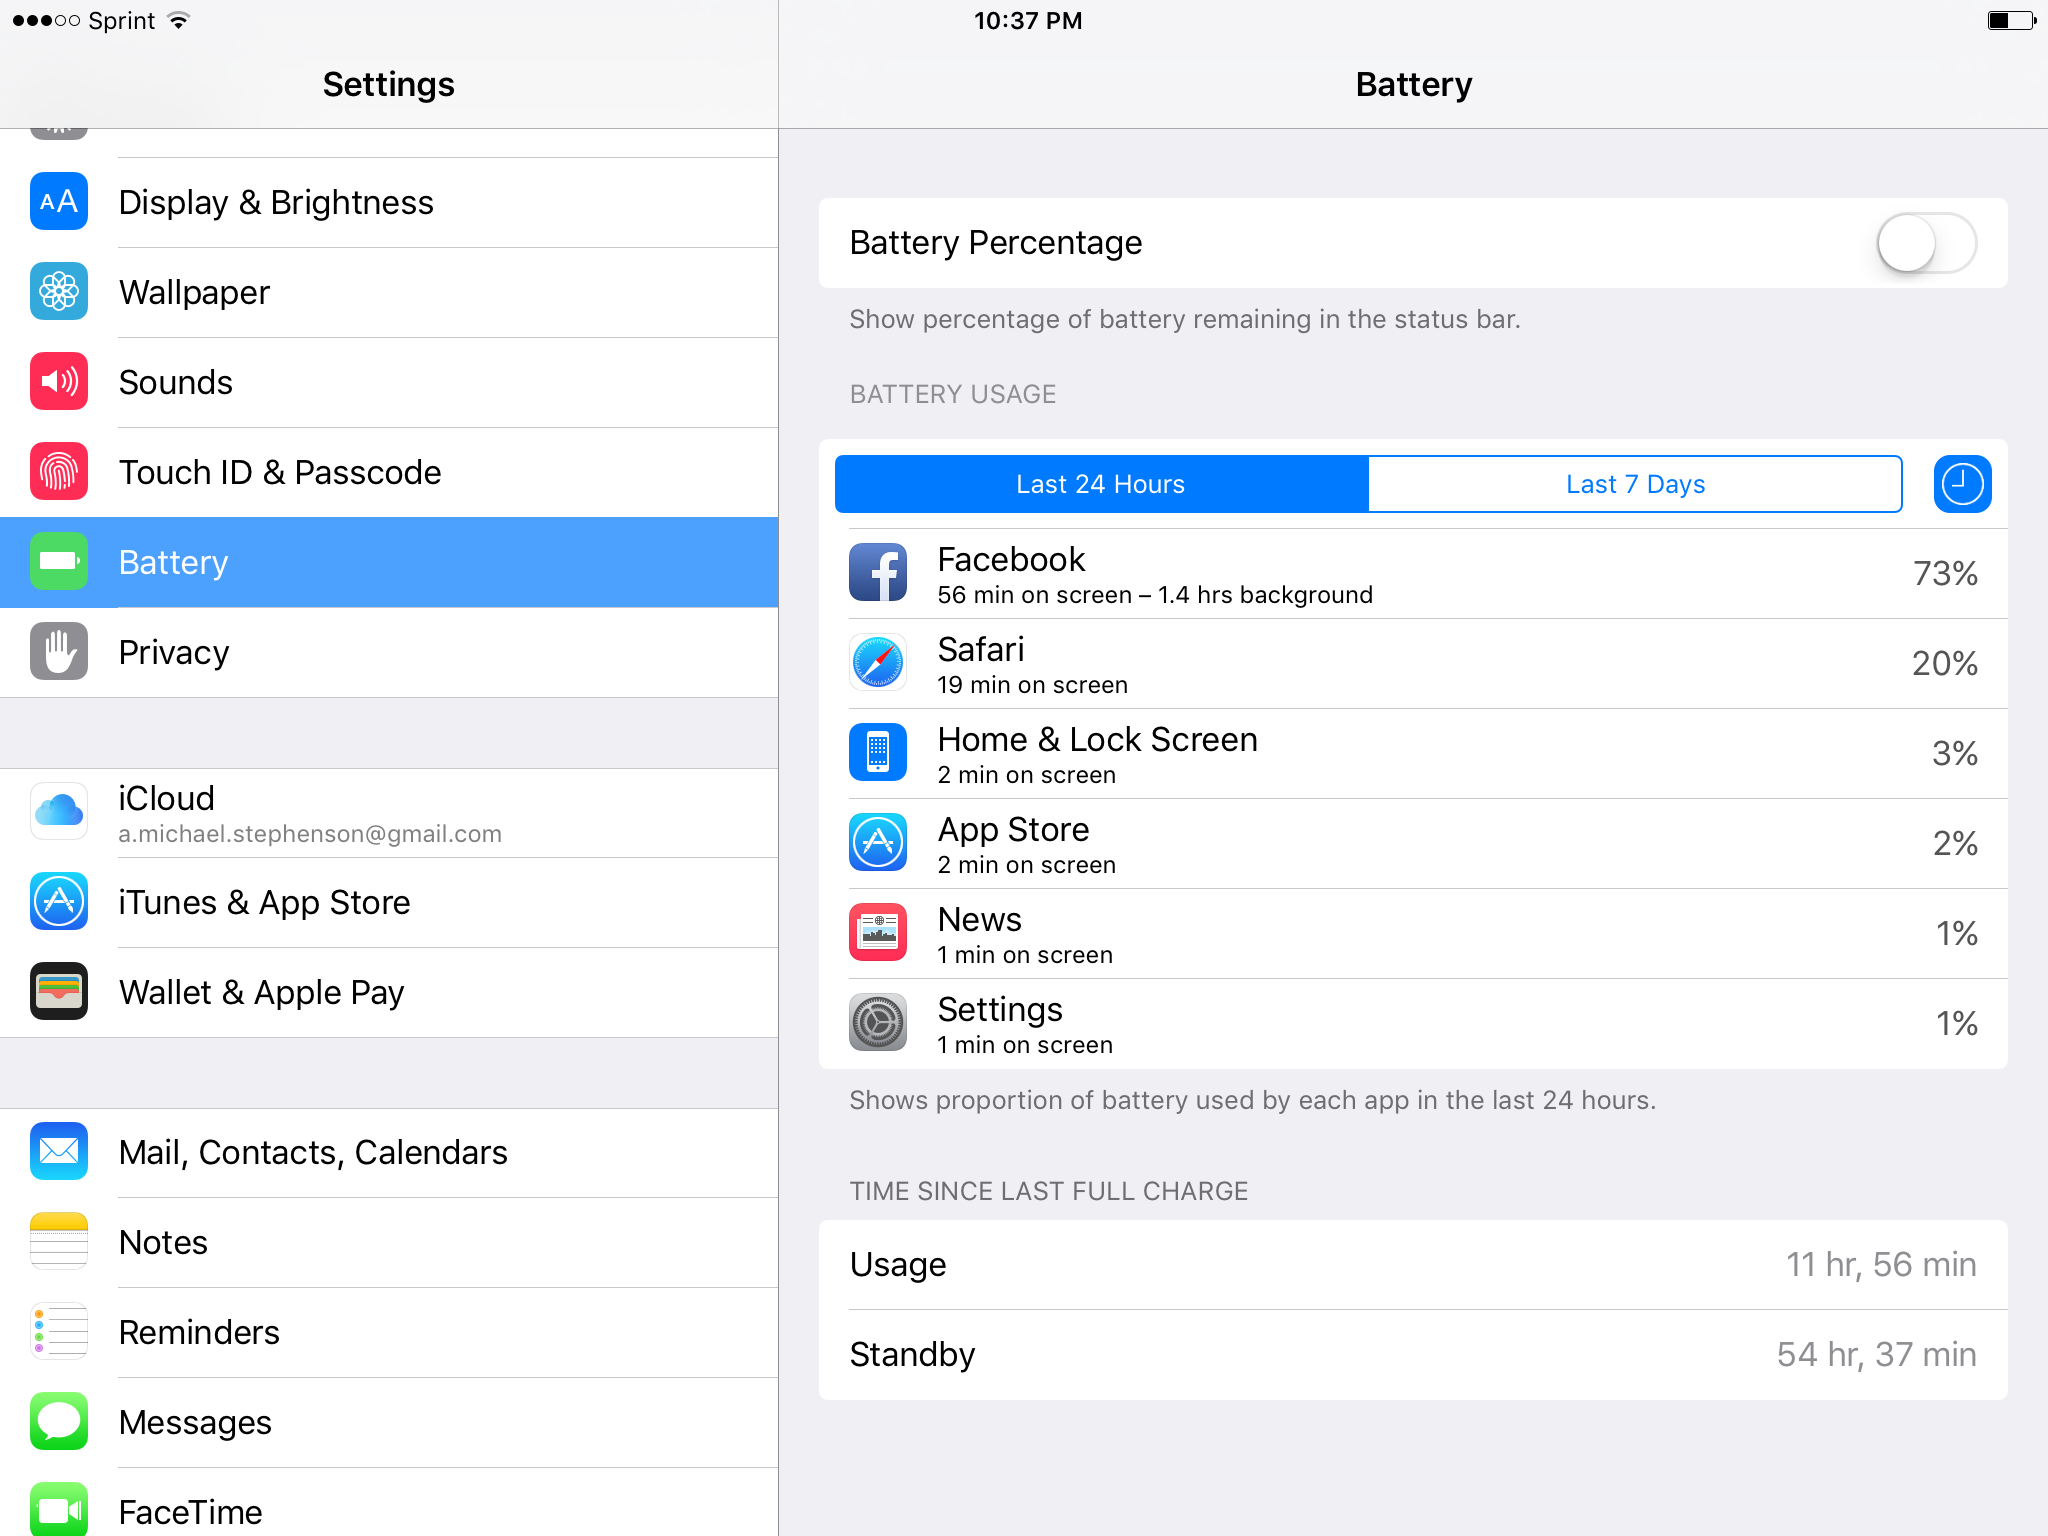Tap the App Store battery usage row
This screenshot has width=2048, height=1536.
click(1413, 843)
